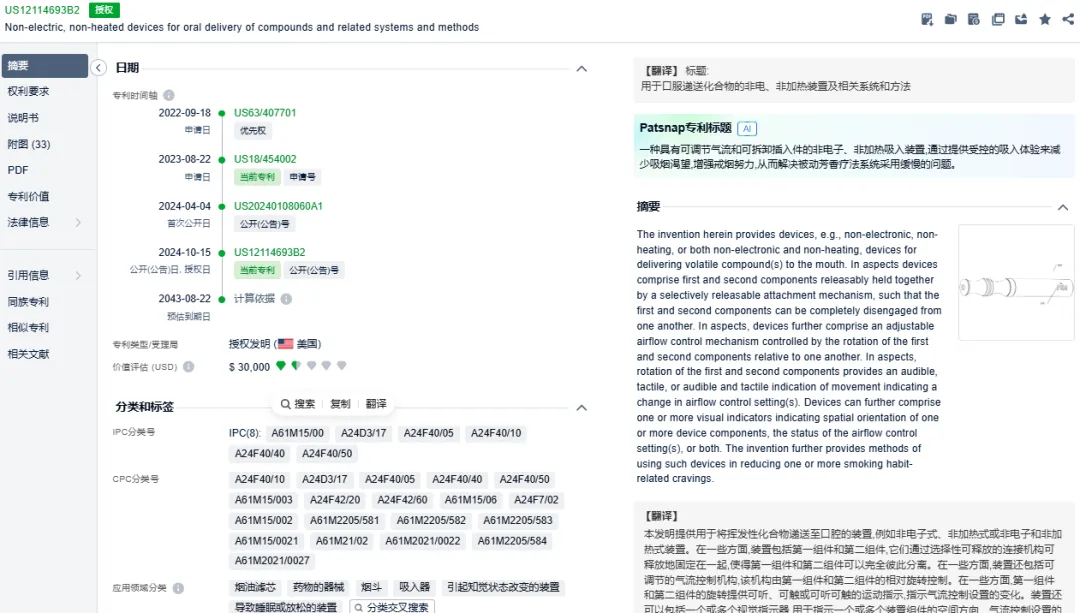Star this patent as favorite
The image size is (1080, 613).
tap(1045, 19)
